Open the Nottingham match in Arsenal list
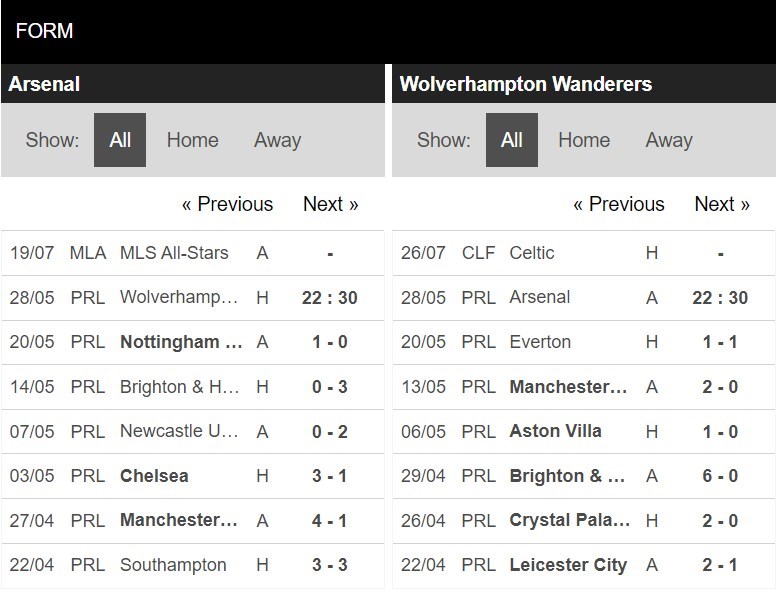 (x=193, y=342)
